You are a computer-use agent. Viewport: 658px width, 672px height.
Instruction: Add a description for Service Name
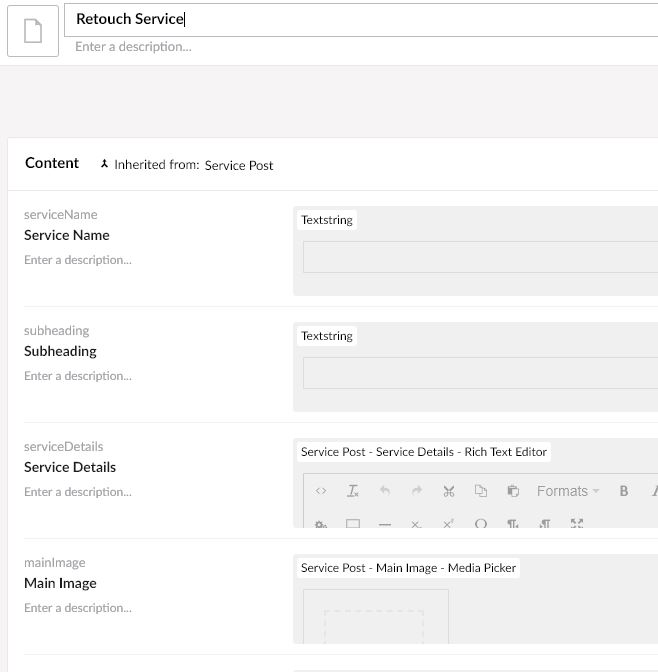tap(78, 260)
